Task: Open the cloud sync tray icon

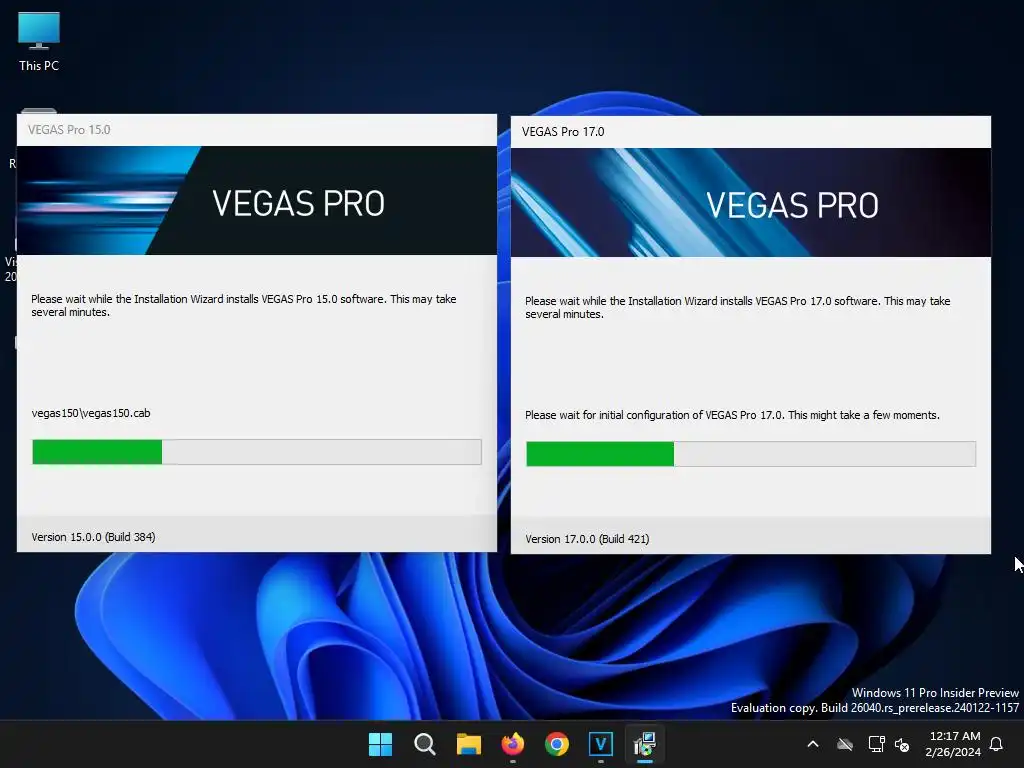Action: [845, 744]
